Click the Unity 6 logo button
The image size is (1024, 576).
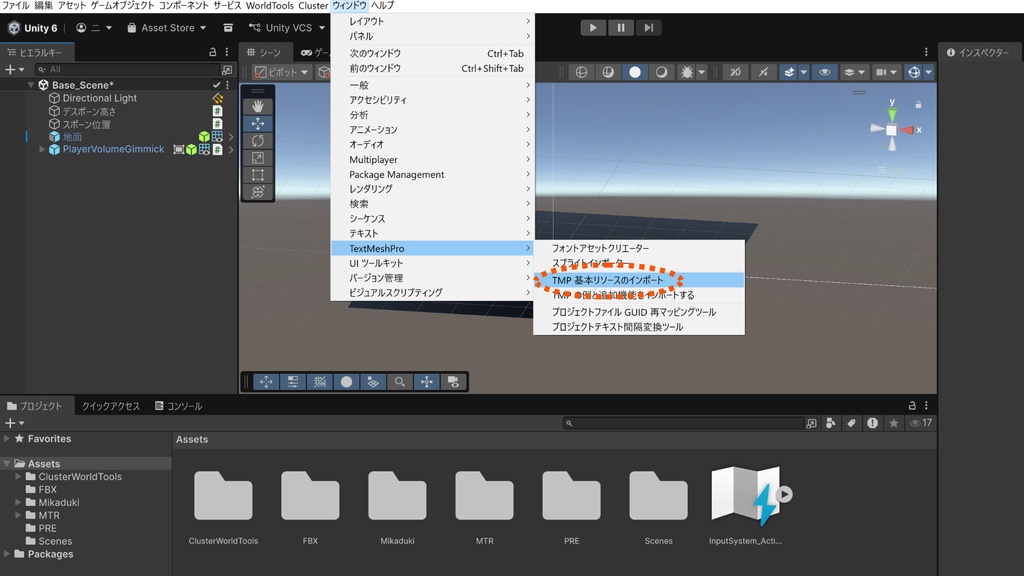pyautogui.click(x=33, y=27)
